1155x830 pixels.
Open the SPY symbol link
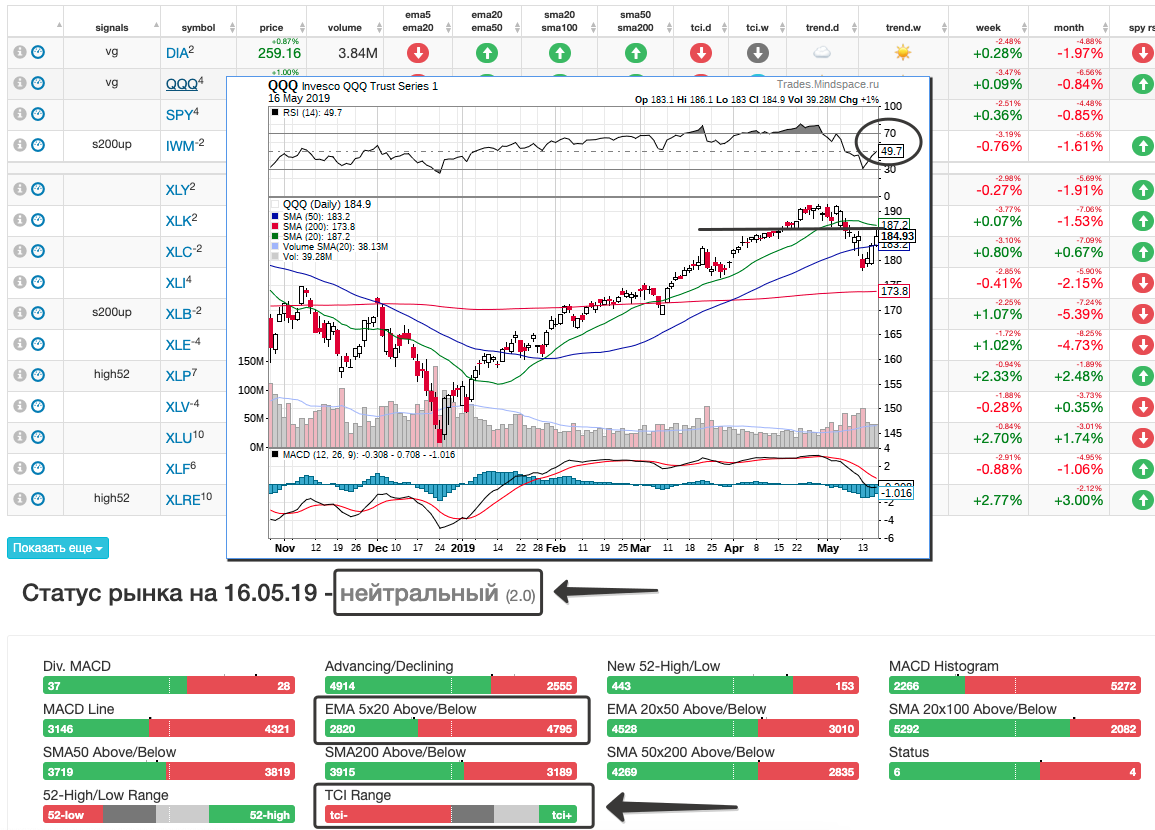tap(182, 114)
